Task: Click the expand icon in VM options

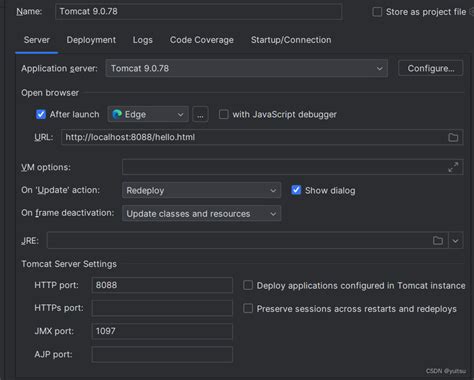Action: (x=453, y=167)
